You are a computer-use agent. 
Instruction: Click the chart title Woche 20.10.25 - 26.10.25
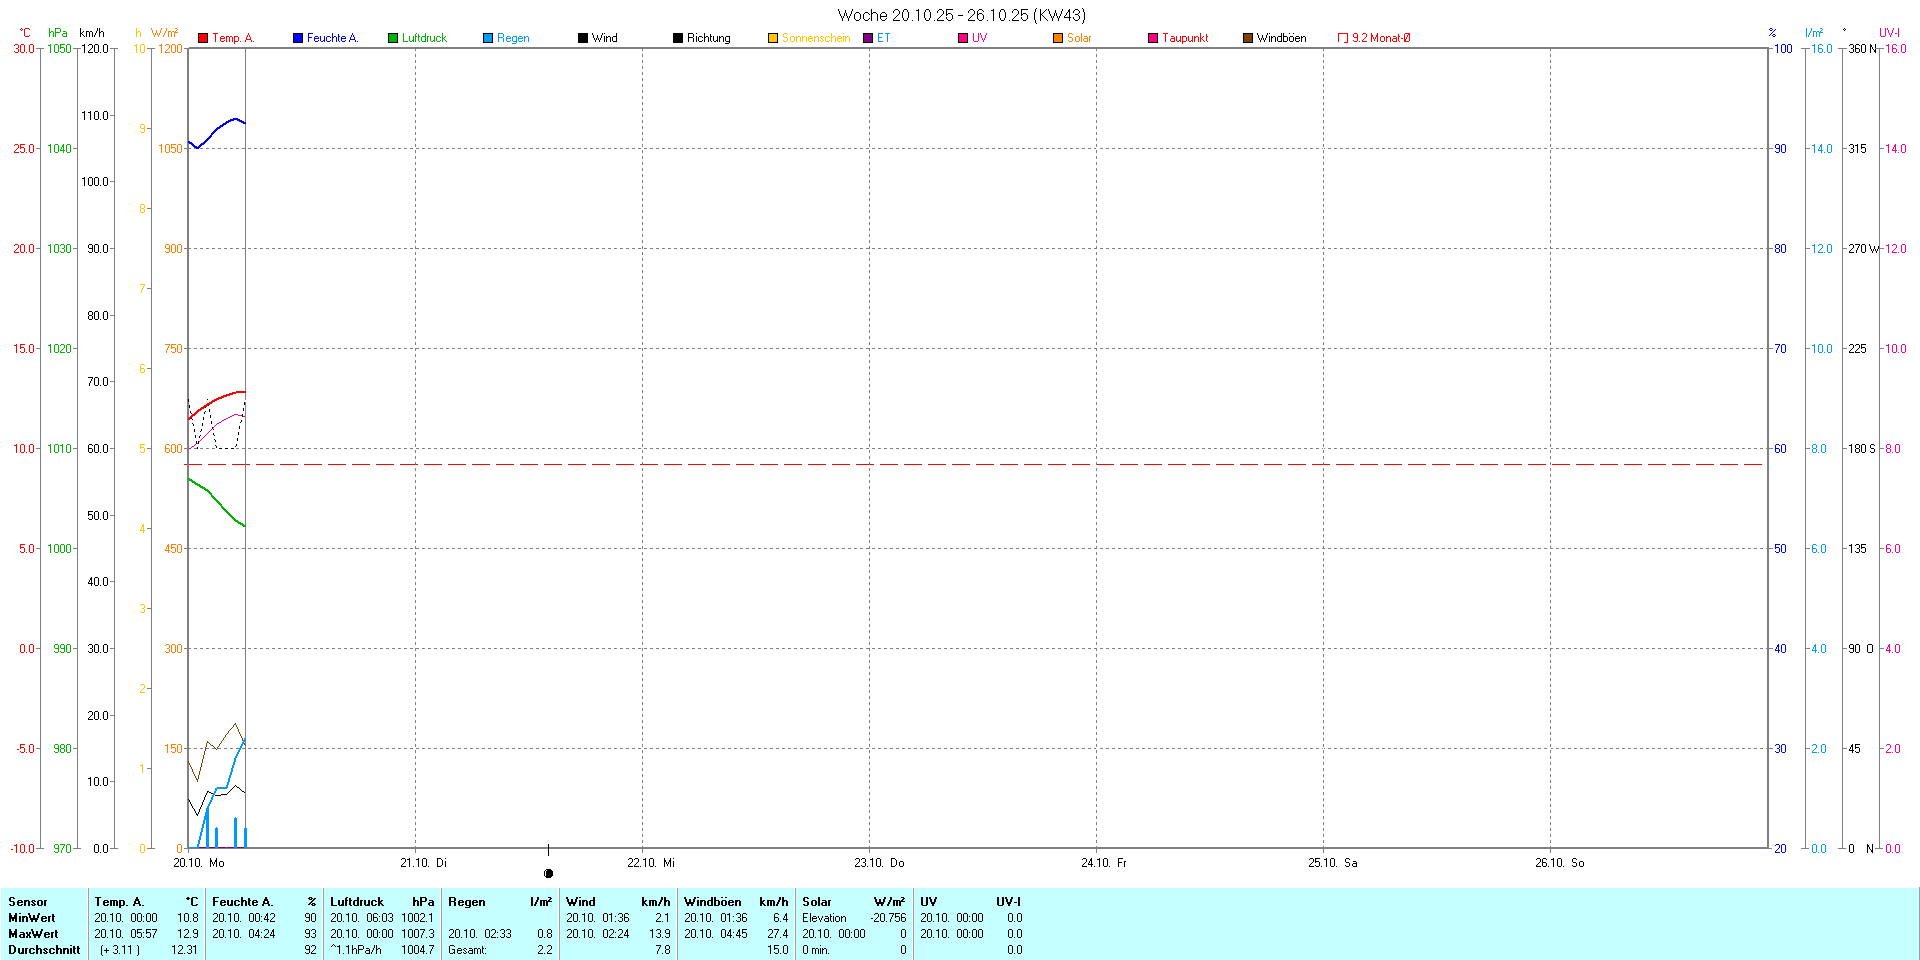point(960,15)
